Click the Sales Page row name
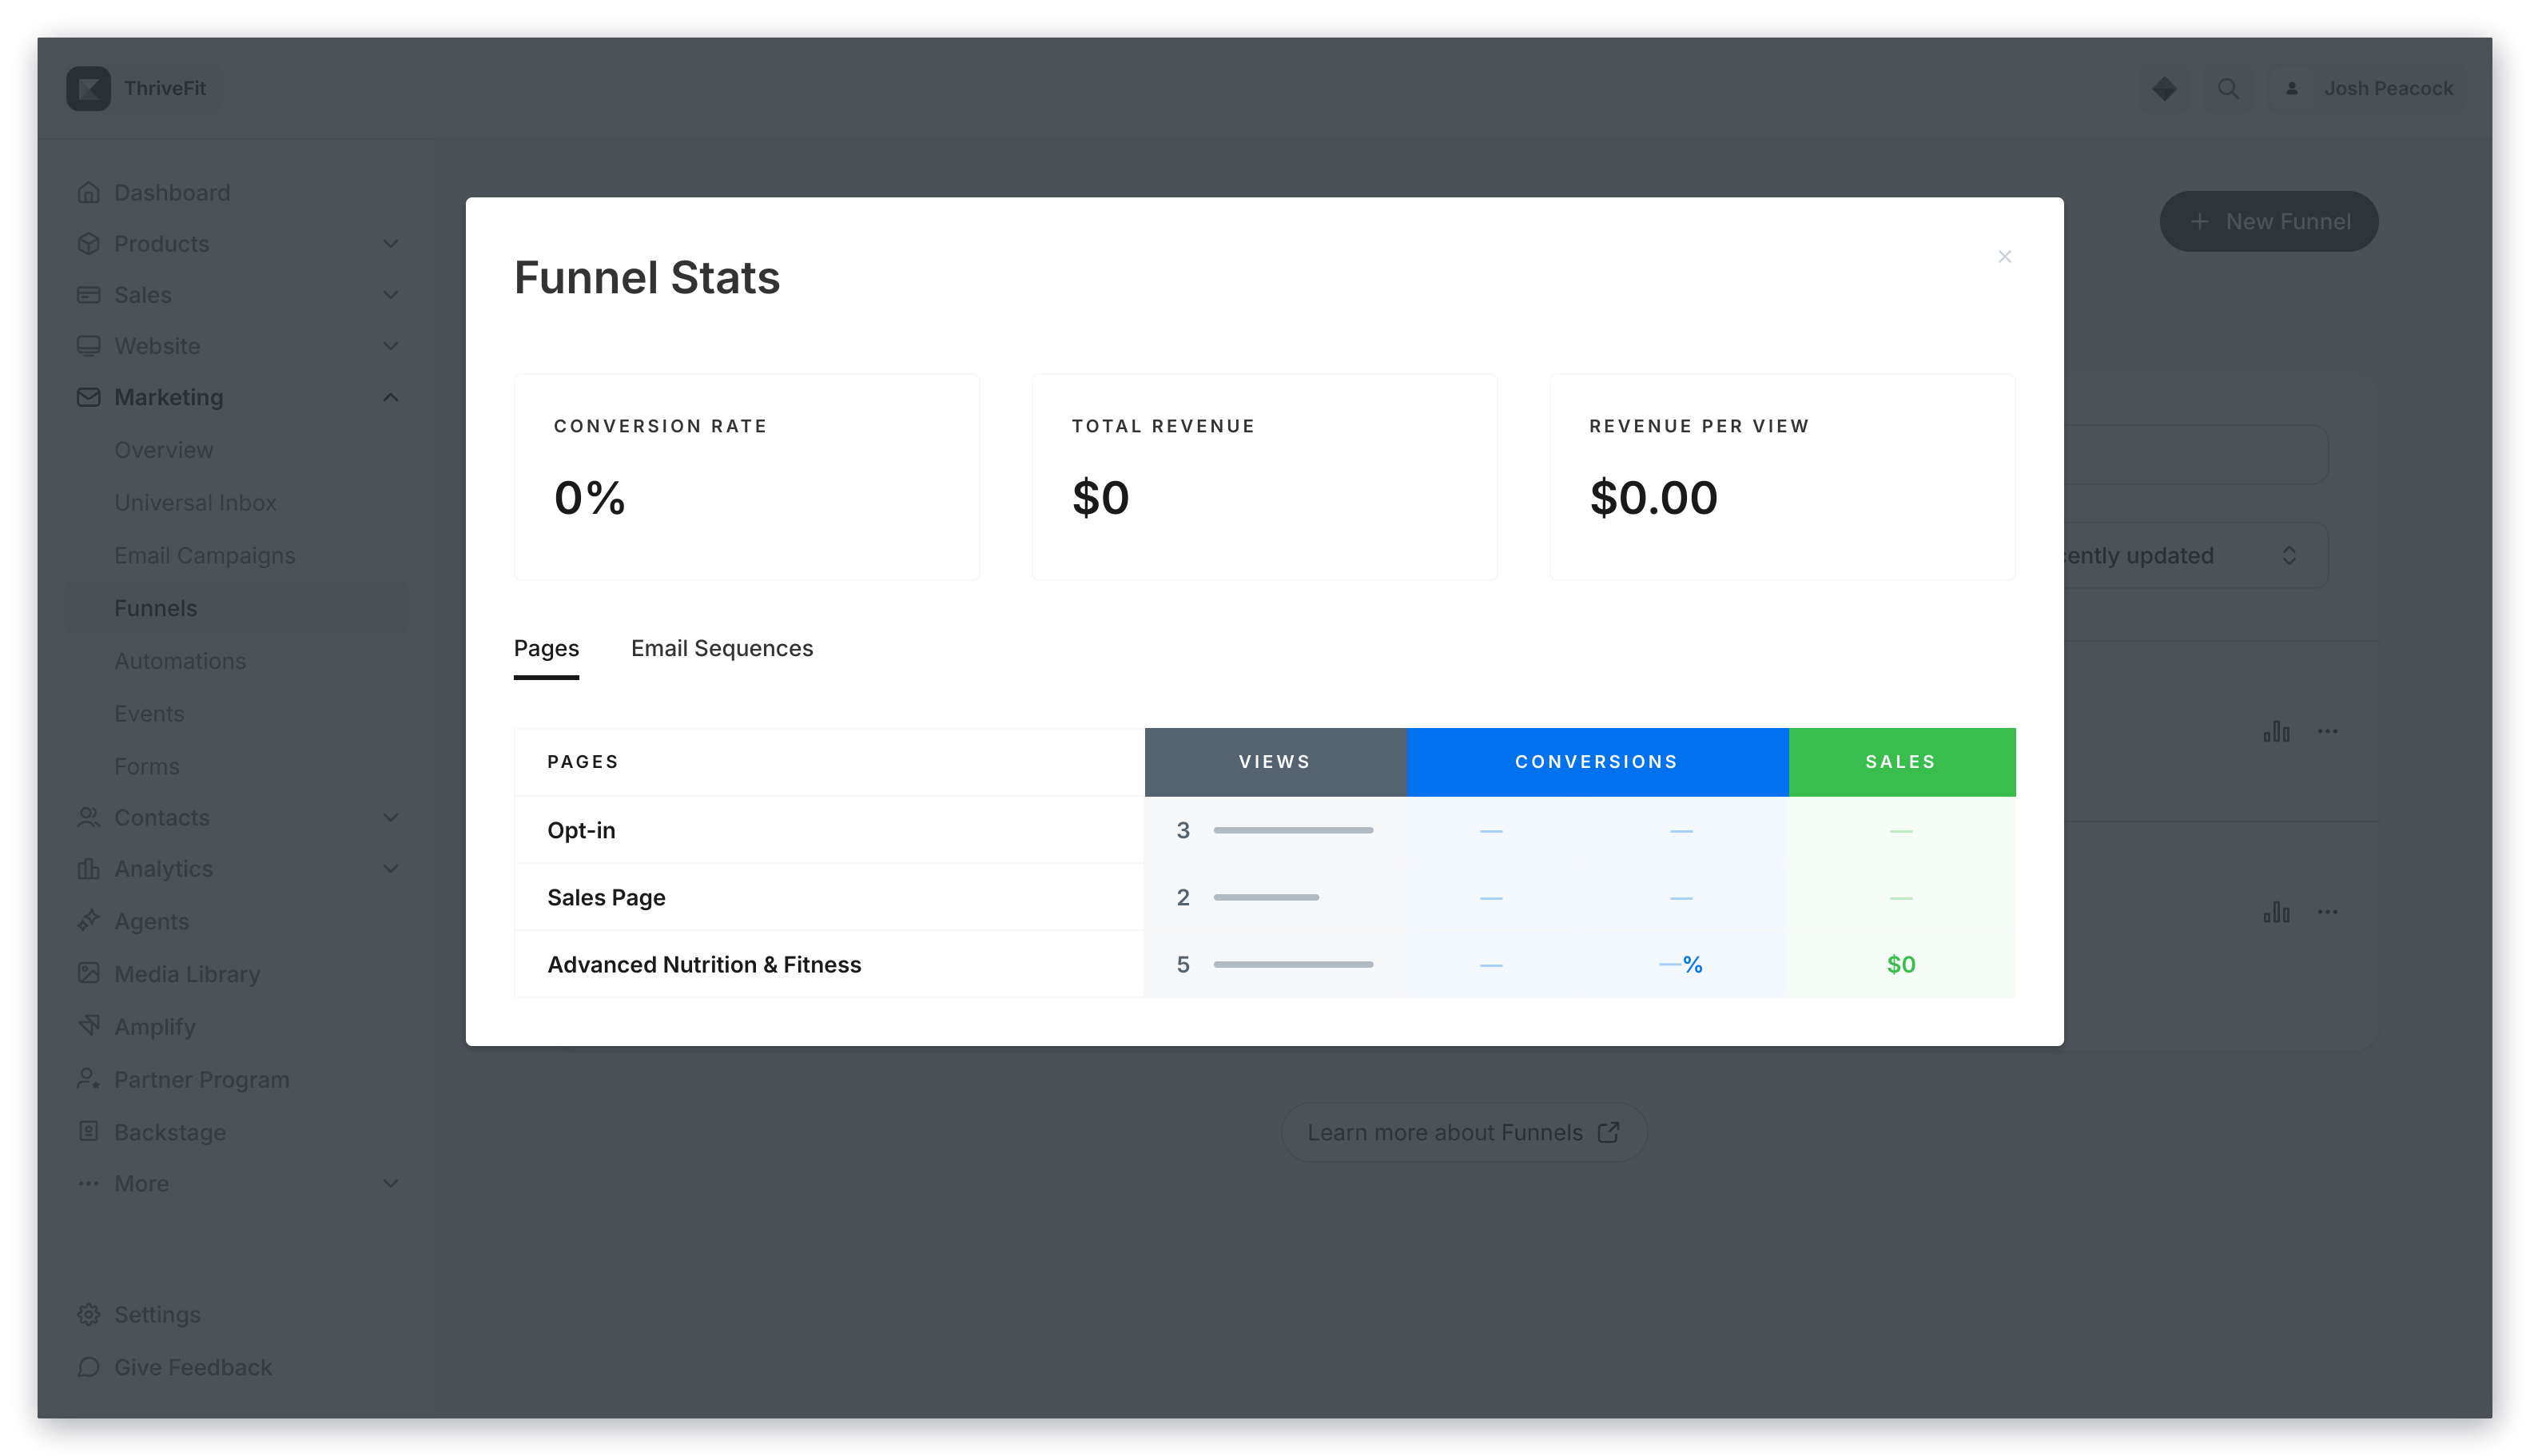 pyautogui.click(x=606, y=897)
